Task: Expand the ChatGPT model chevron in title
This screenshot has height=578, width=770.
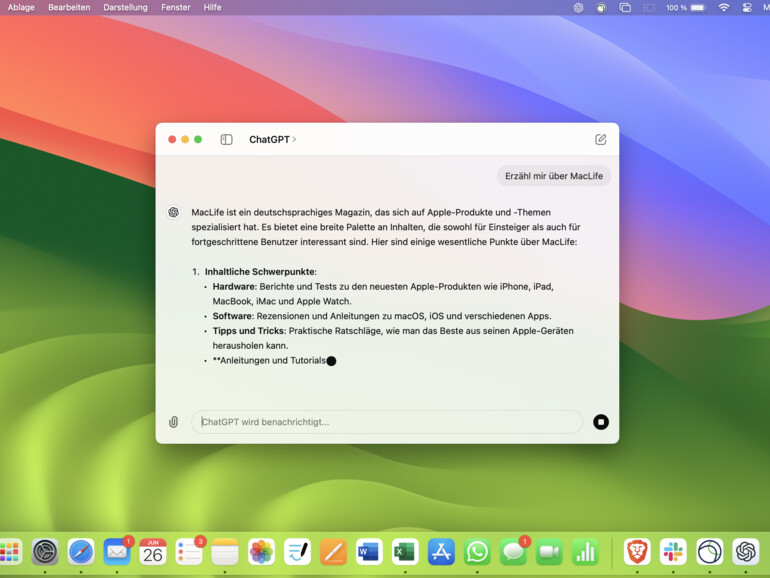Action: click(x=294, y=139)
